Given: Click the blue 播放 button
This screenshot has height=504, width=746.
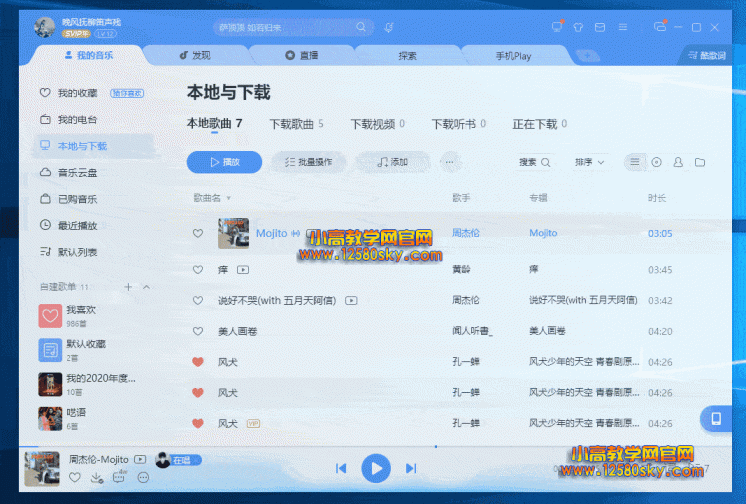Looking at the screenshot, I should coord(224,162).
